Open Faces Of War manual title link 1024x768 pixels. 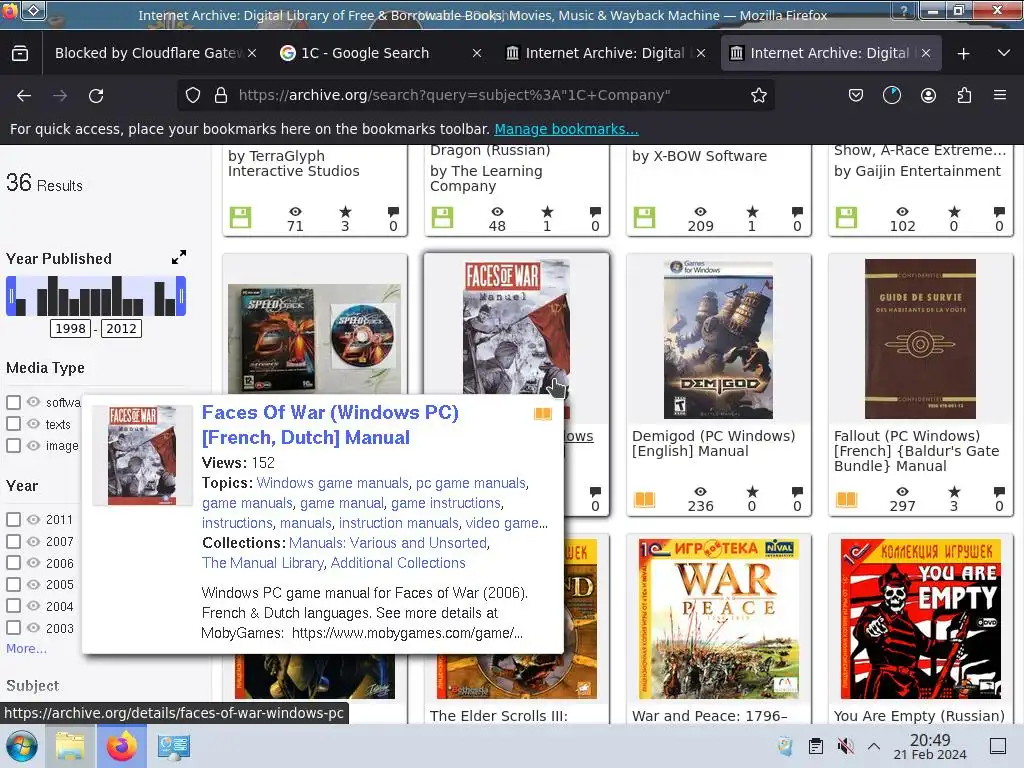coord(330,425)
